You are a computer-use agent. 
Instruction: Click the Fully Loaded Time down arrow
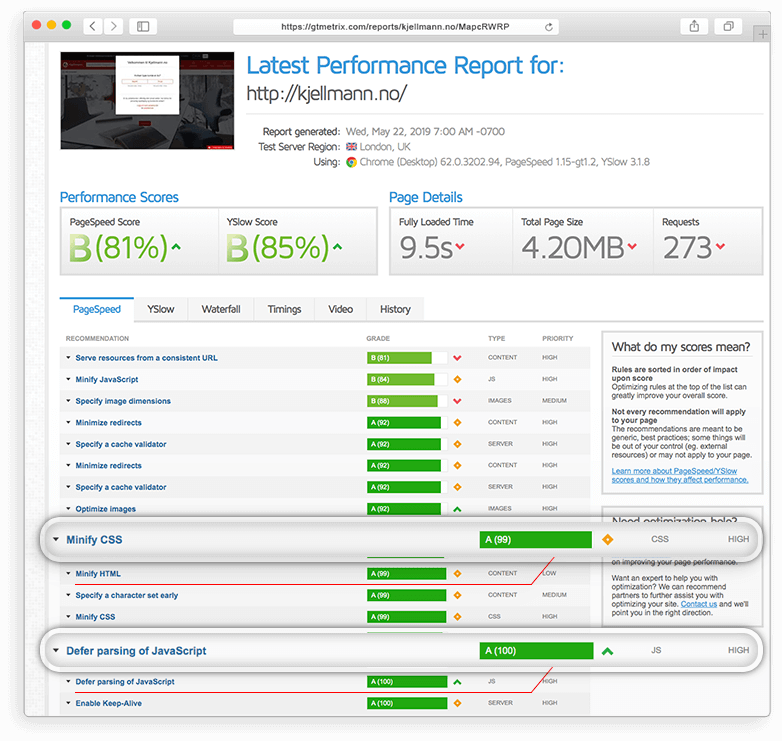tap(460, 246)
